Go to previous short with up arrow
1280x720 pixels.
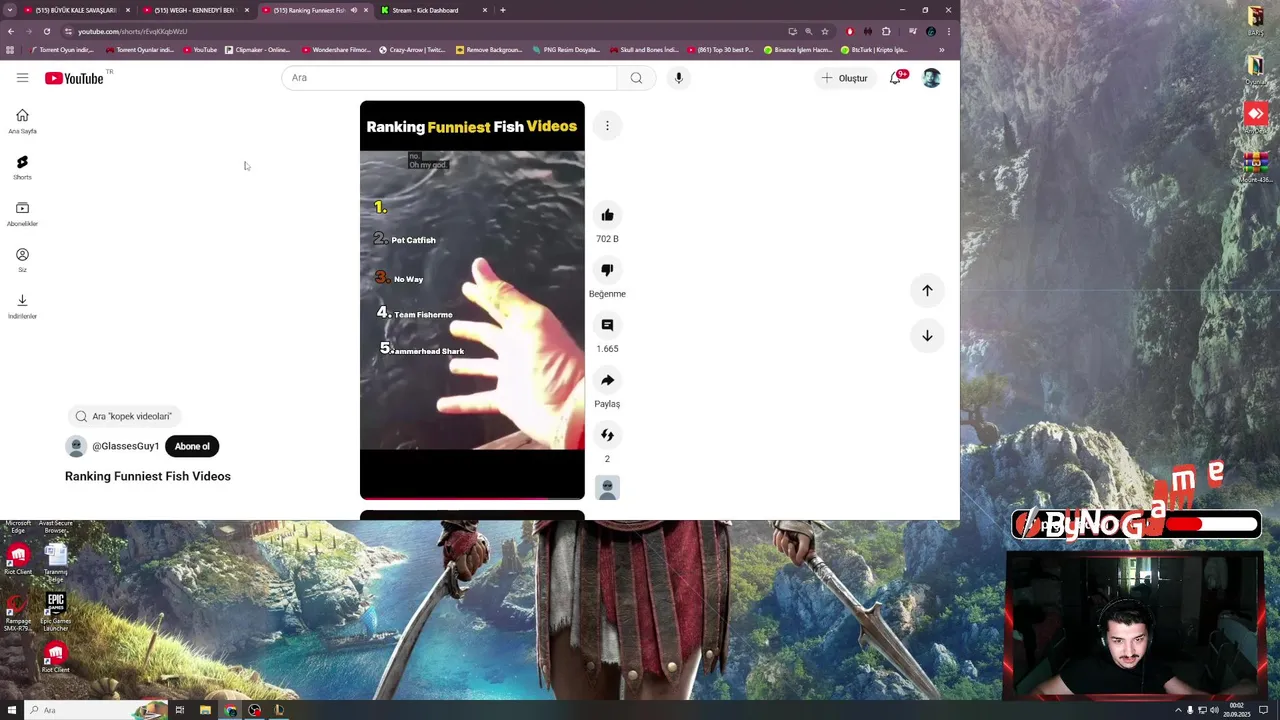(927, 290)
